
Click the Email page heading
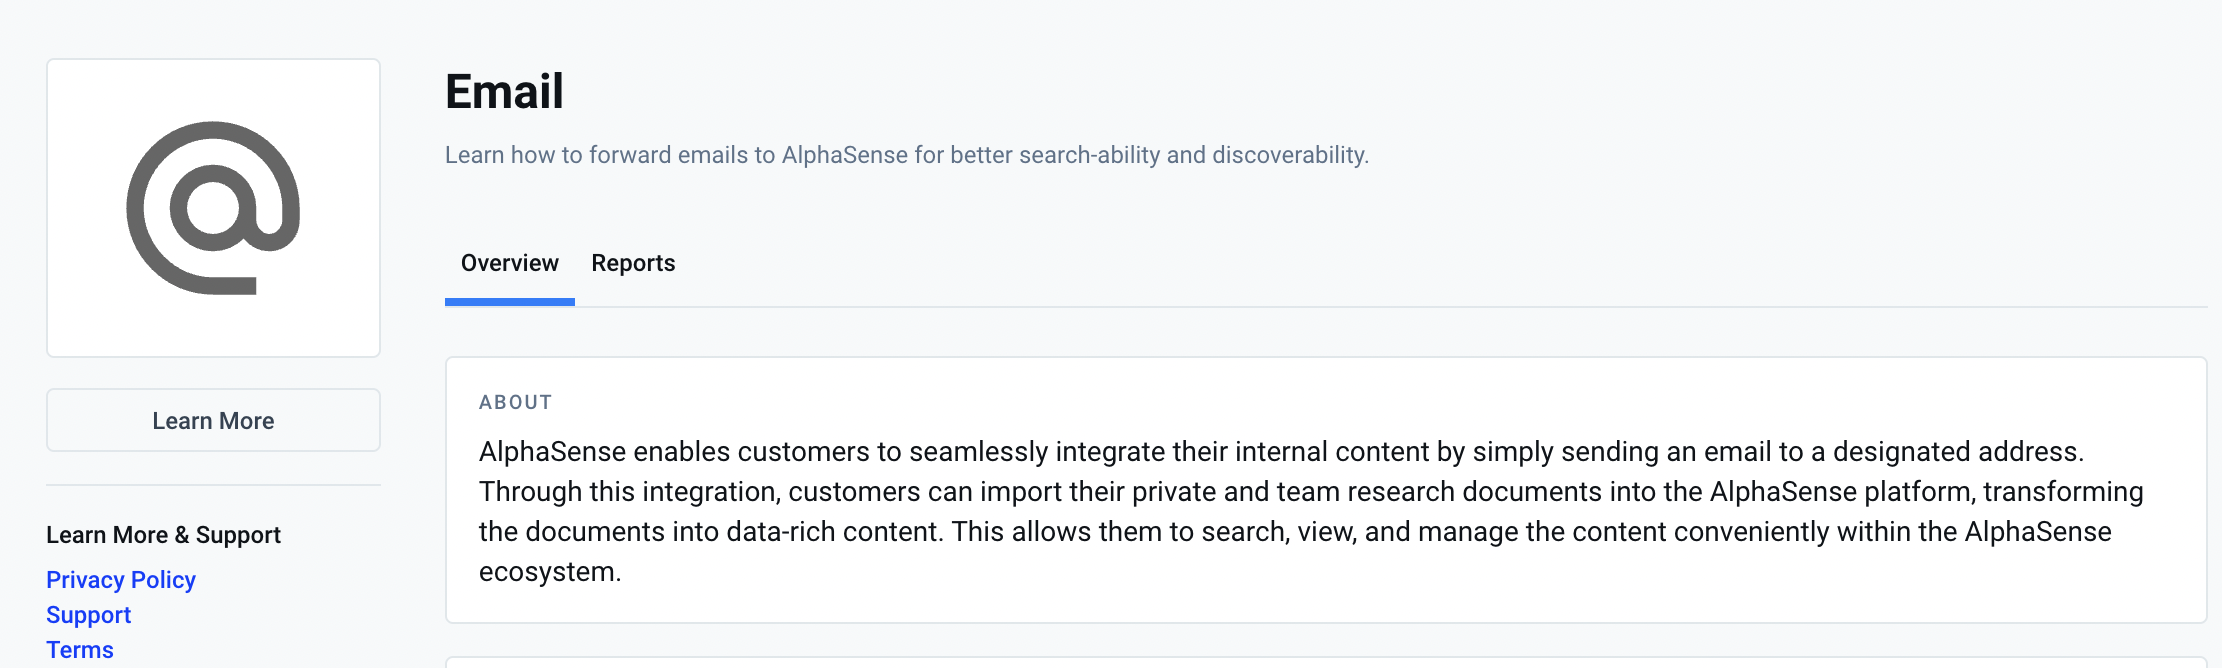coord(504,91)
